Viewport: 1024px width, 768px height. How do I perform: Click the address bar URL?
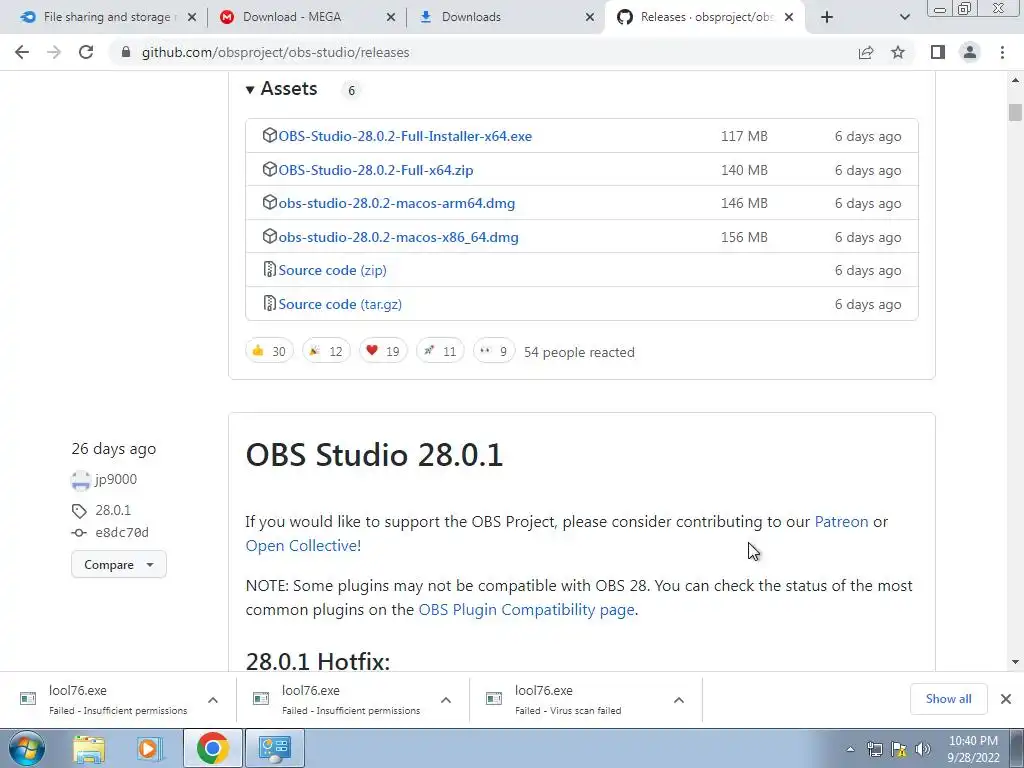(x=276, y=52)
